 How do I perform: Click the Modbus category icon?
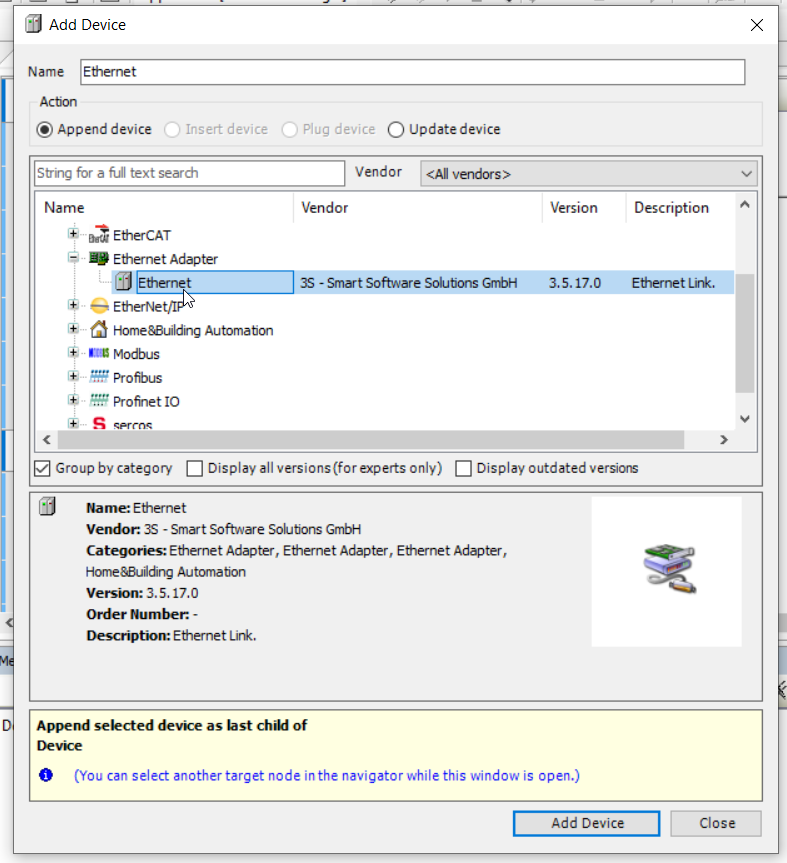pyautogui.click(x=99, y=353)
